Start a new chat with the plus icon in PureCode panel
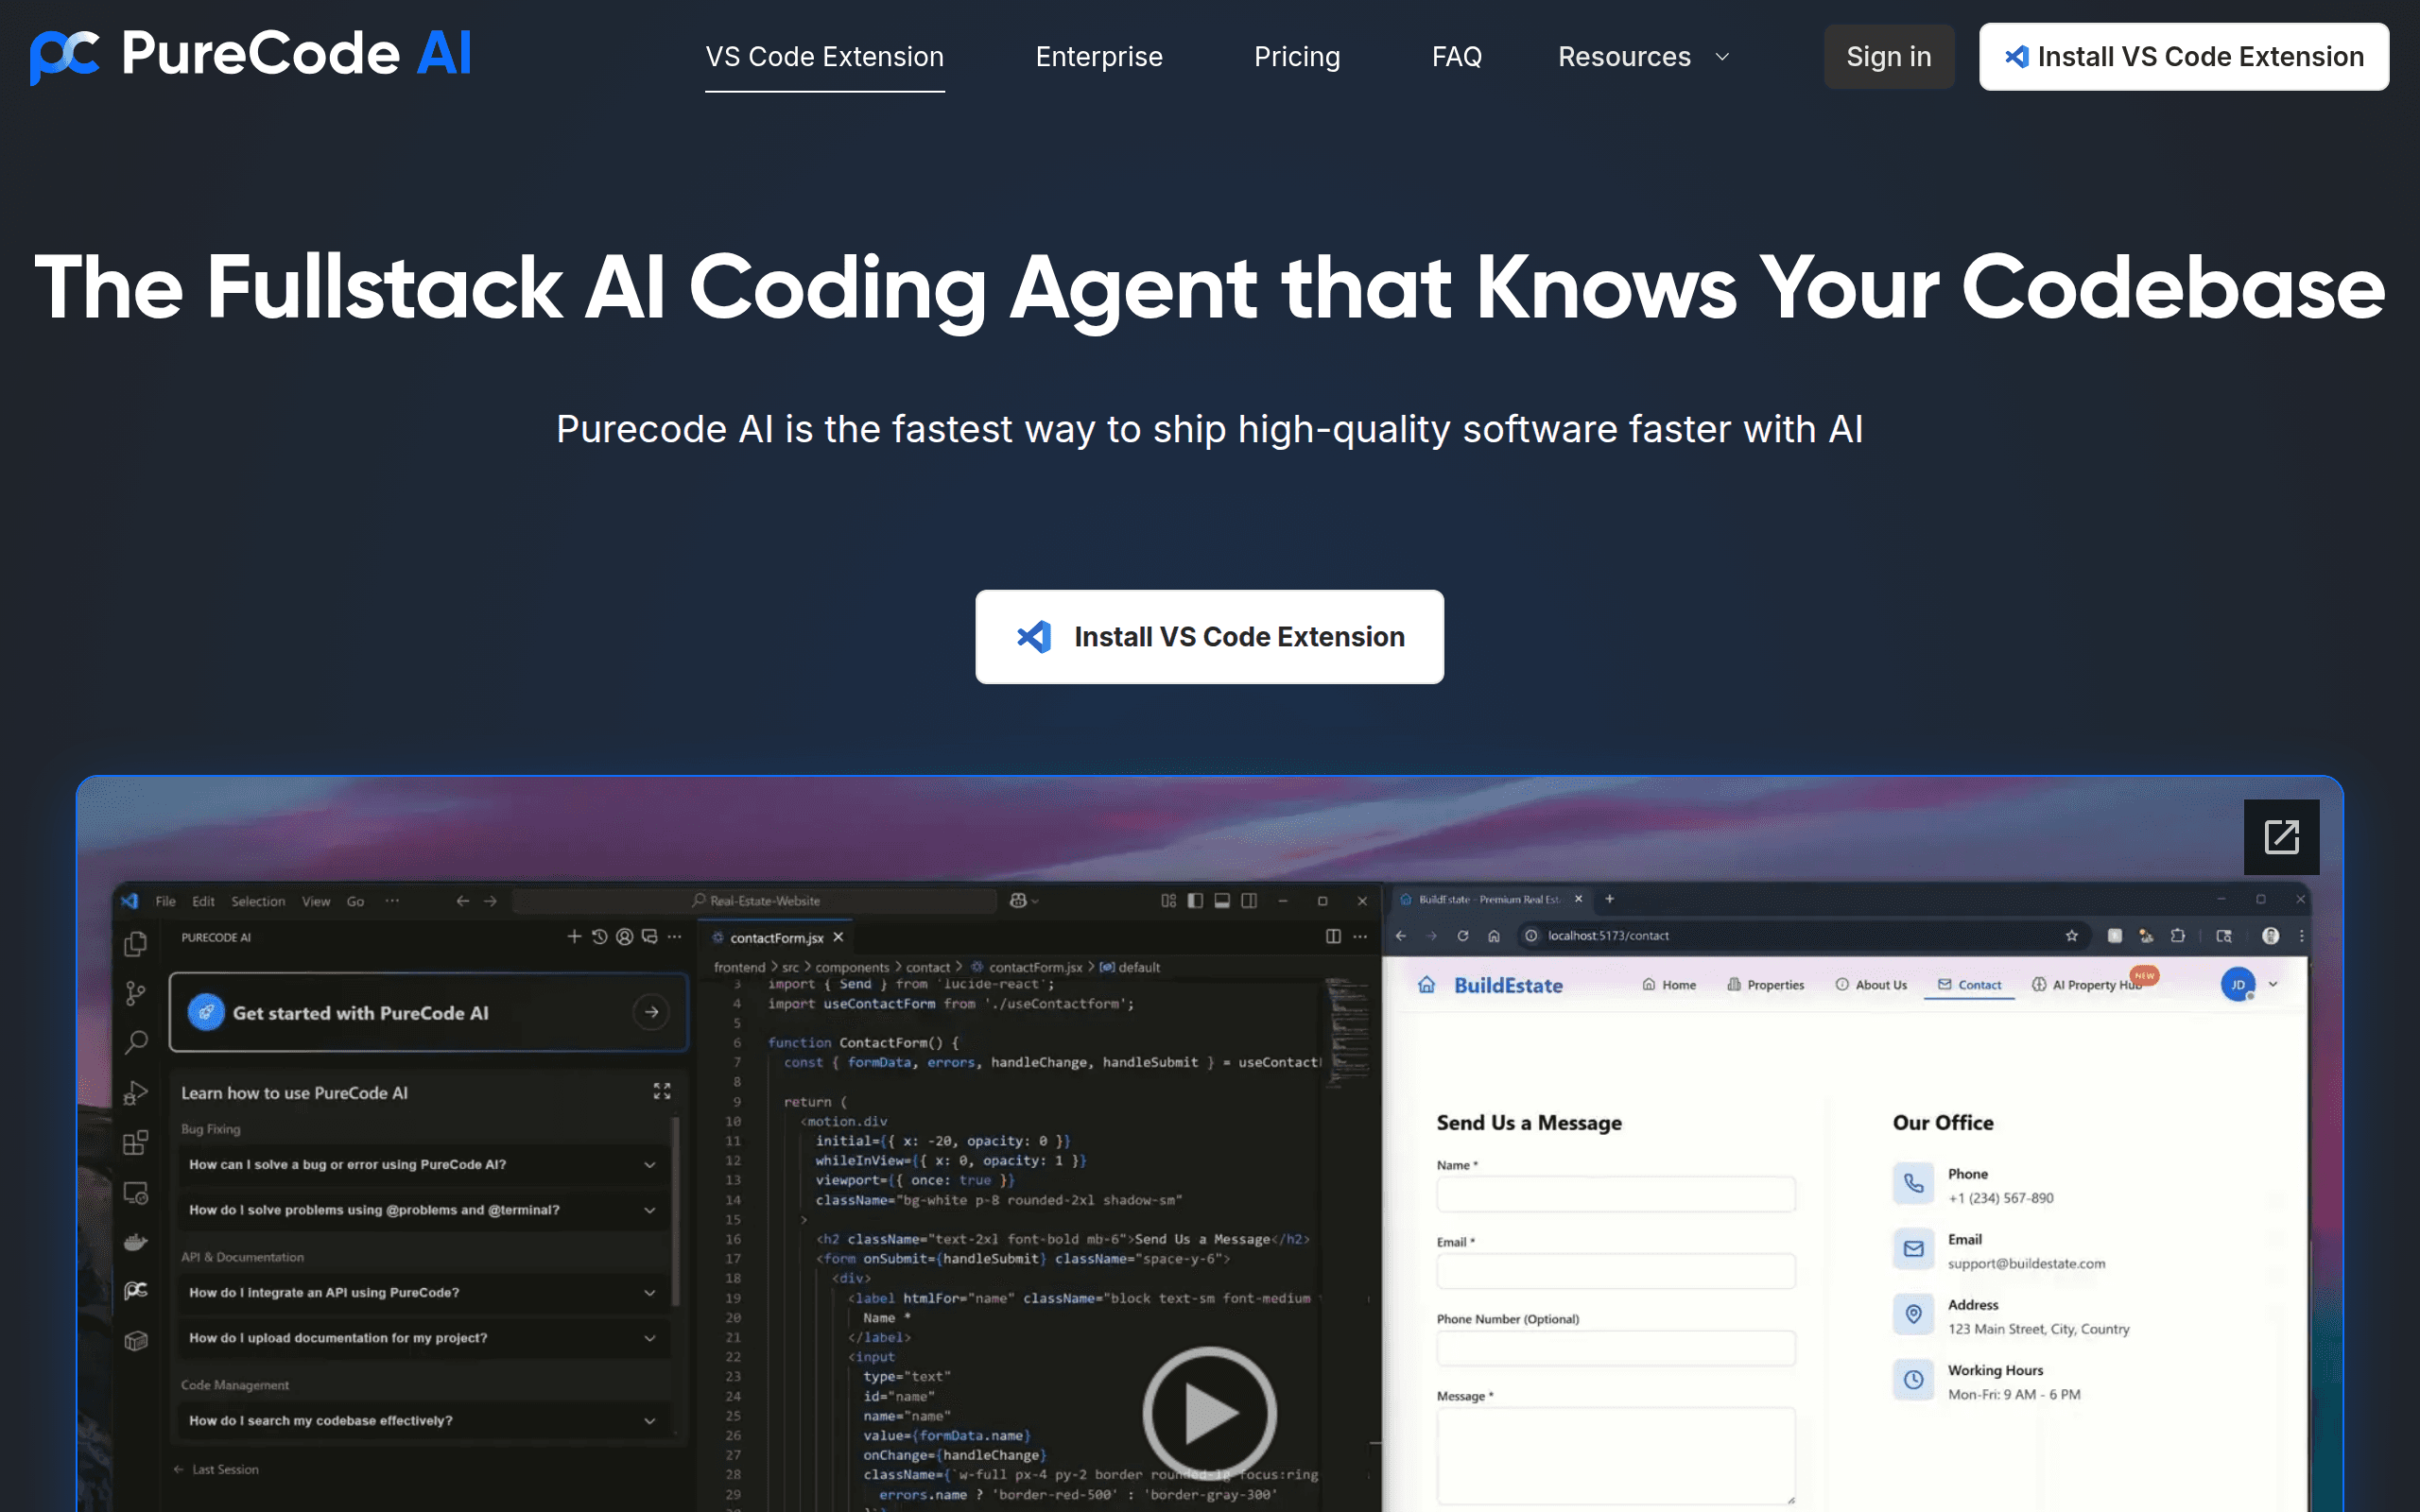The width and height of the screenshot is (2420, 1512). point(574,936)
